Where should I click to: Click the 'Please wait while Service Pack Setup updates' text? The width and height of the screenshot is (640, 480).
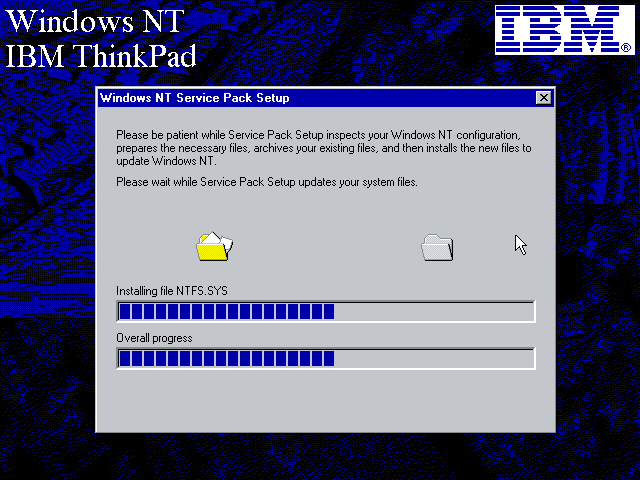267,182
